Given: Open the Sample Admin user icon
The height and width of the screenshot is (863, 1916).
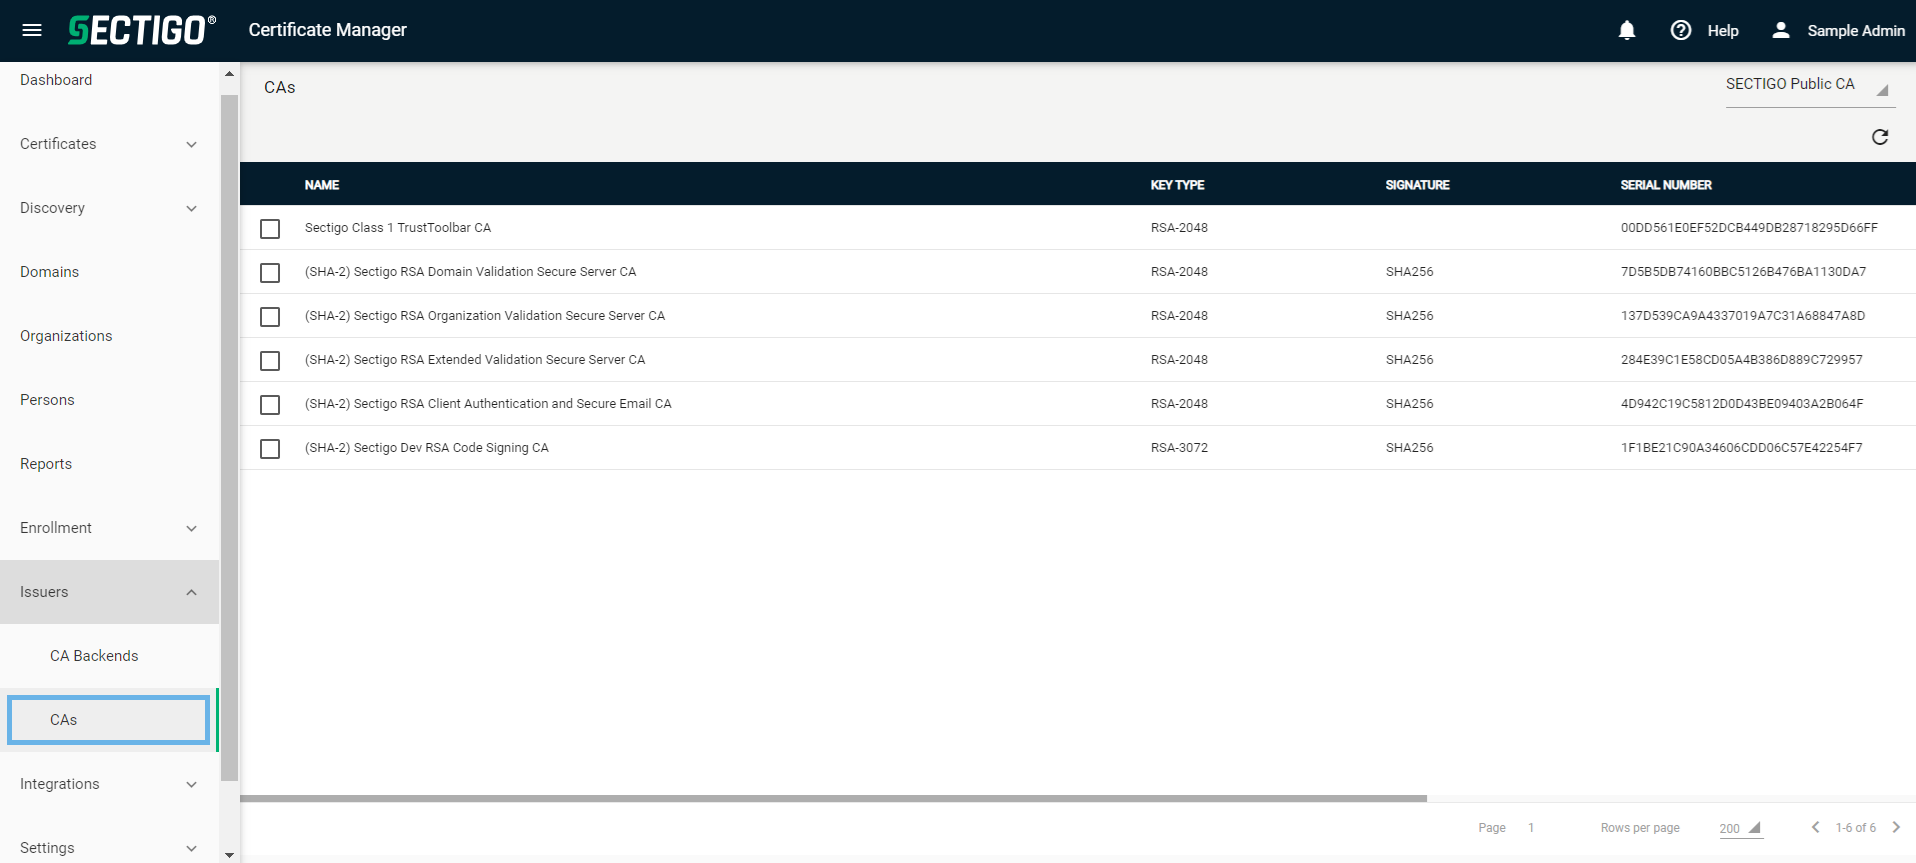Looking at the screenshot, I should coord(1781,30).
